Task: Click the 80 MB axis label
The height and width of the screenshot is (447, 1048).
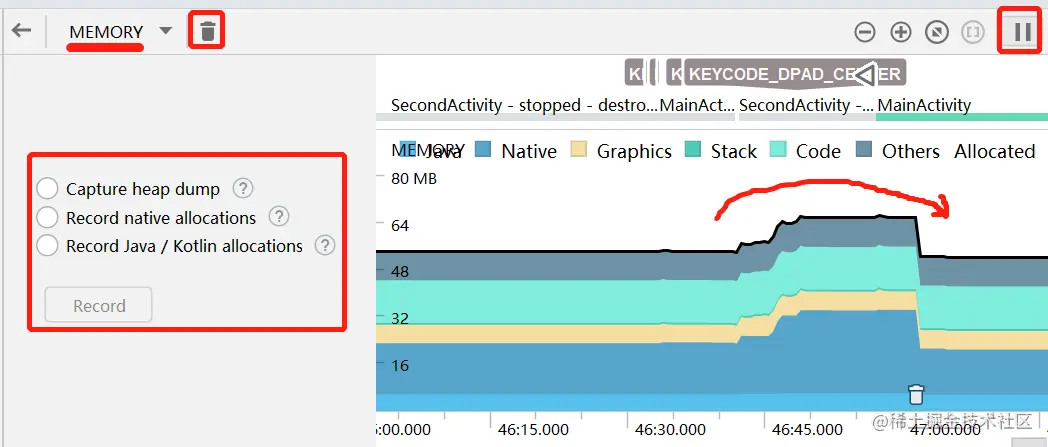Action: pos(414,179)
